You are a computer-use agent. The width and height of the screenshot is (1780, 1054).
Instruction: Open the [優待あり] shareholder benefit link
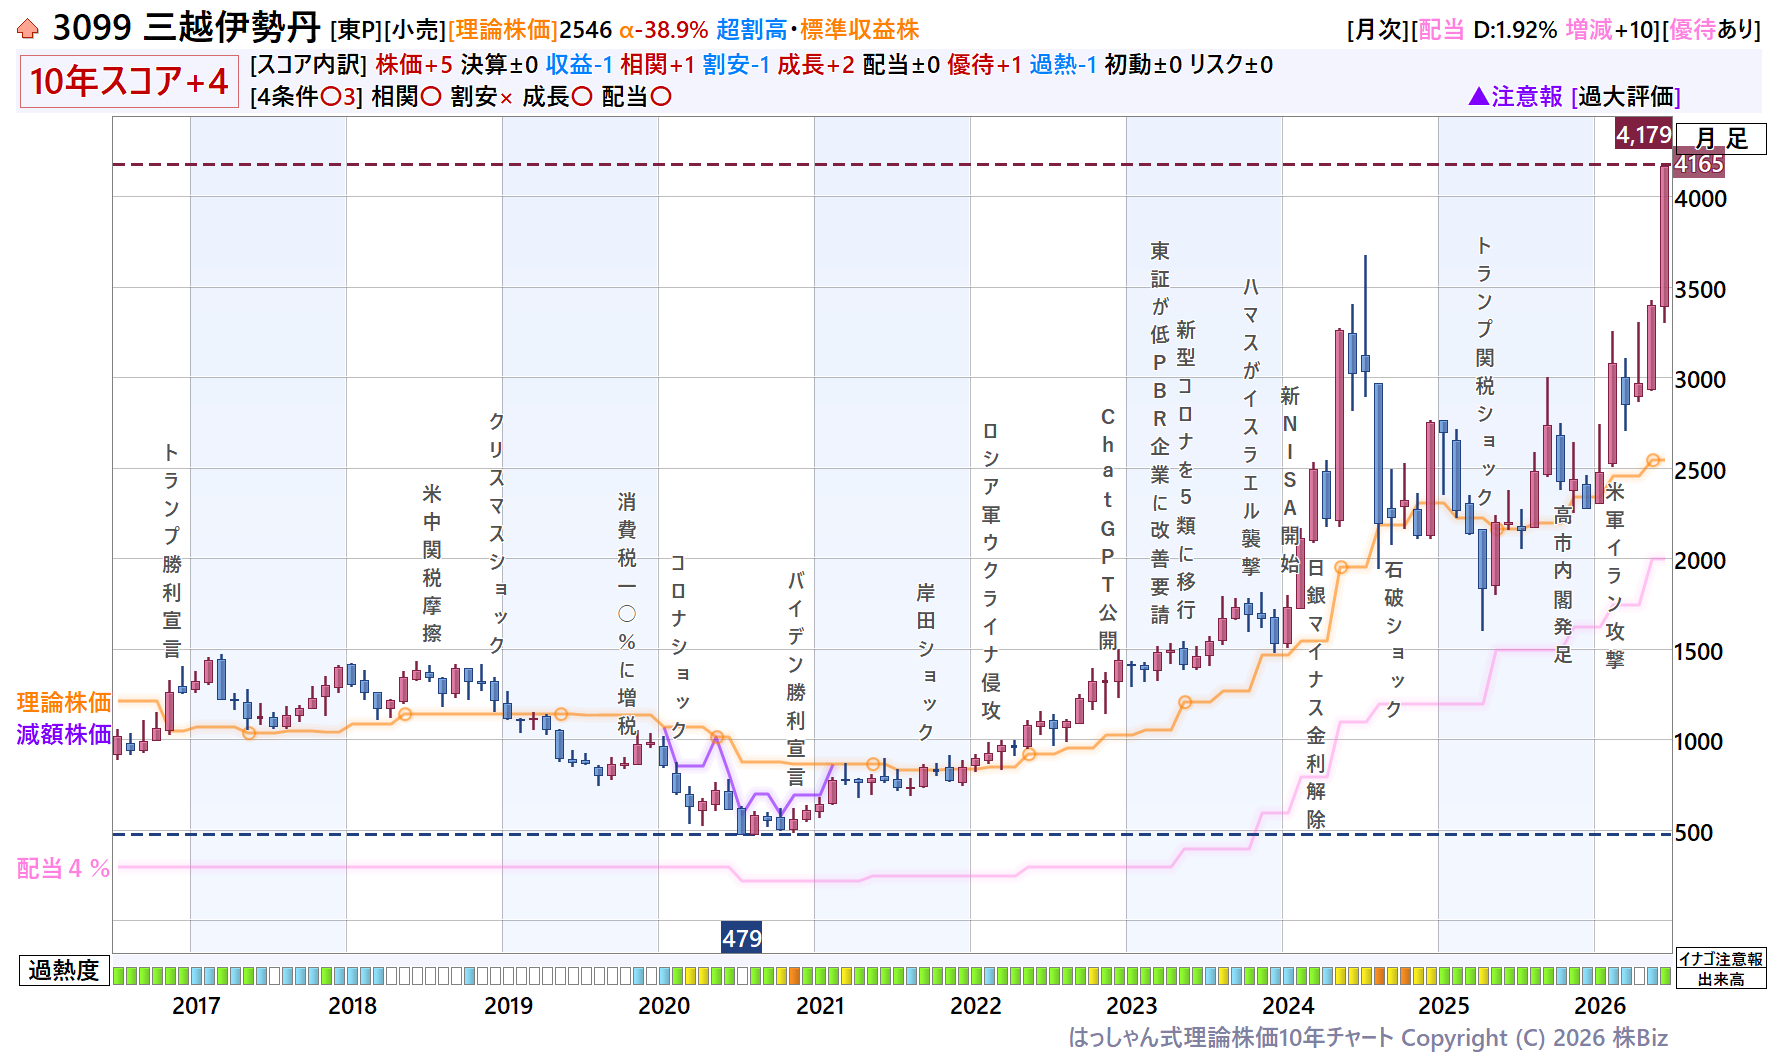[x=1711, y=30]
